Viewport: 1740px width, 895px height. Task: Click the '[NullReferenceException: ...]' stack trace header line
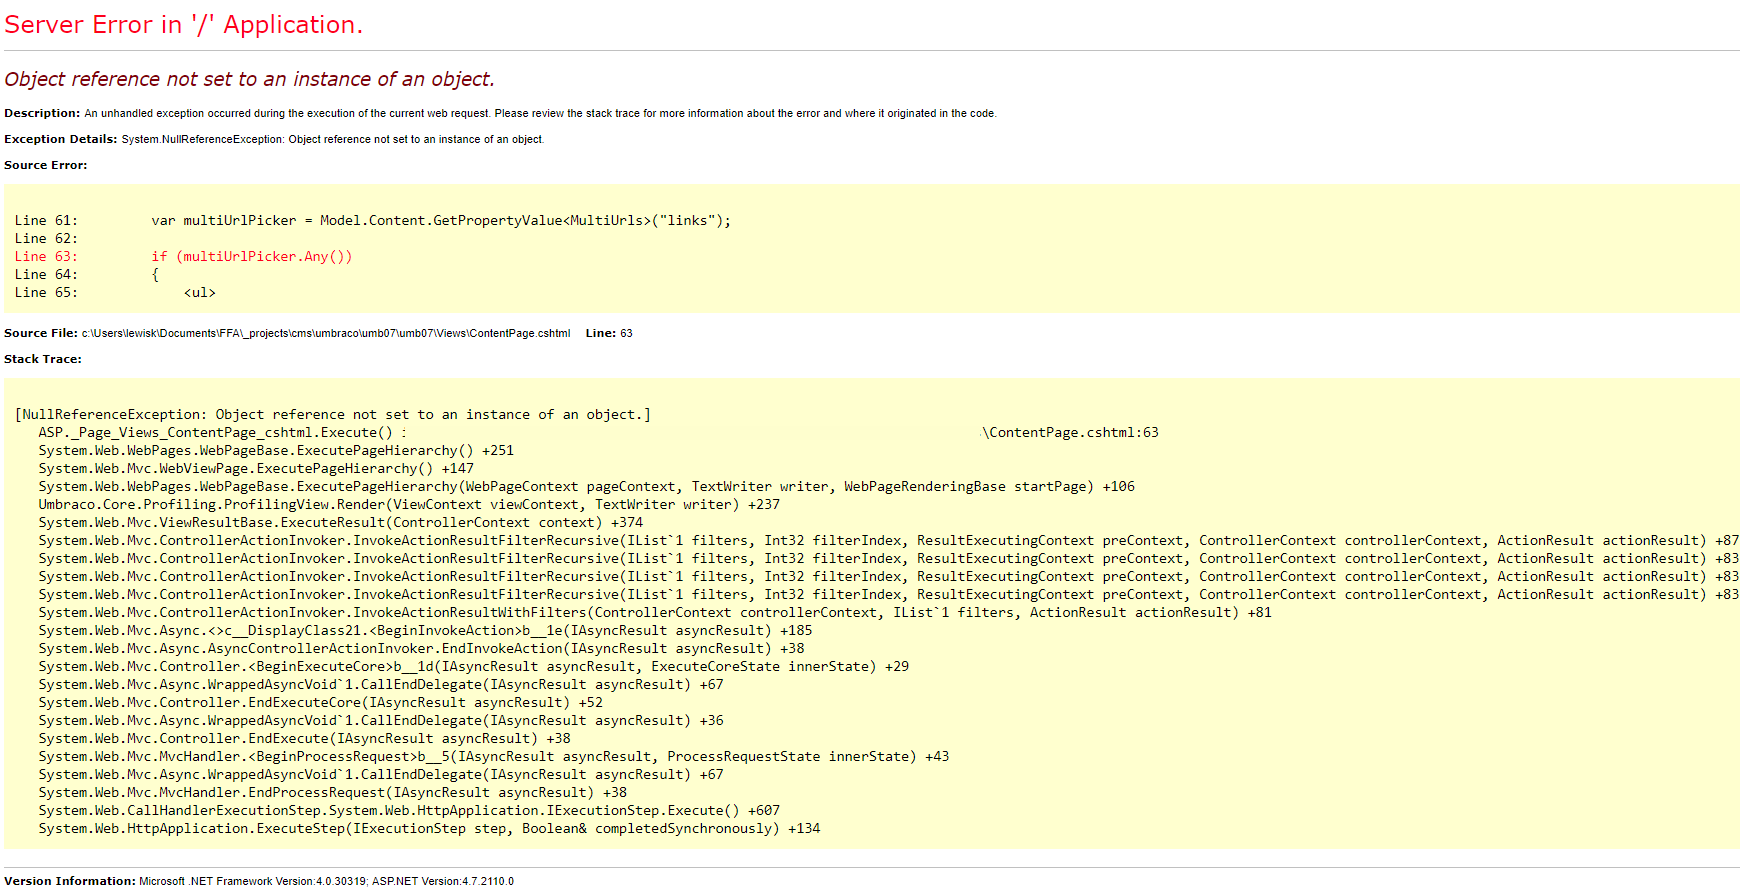332,414
